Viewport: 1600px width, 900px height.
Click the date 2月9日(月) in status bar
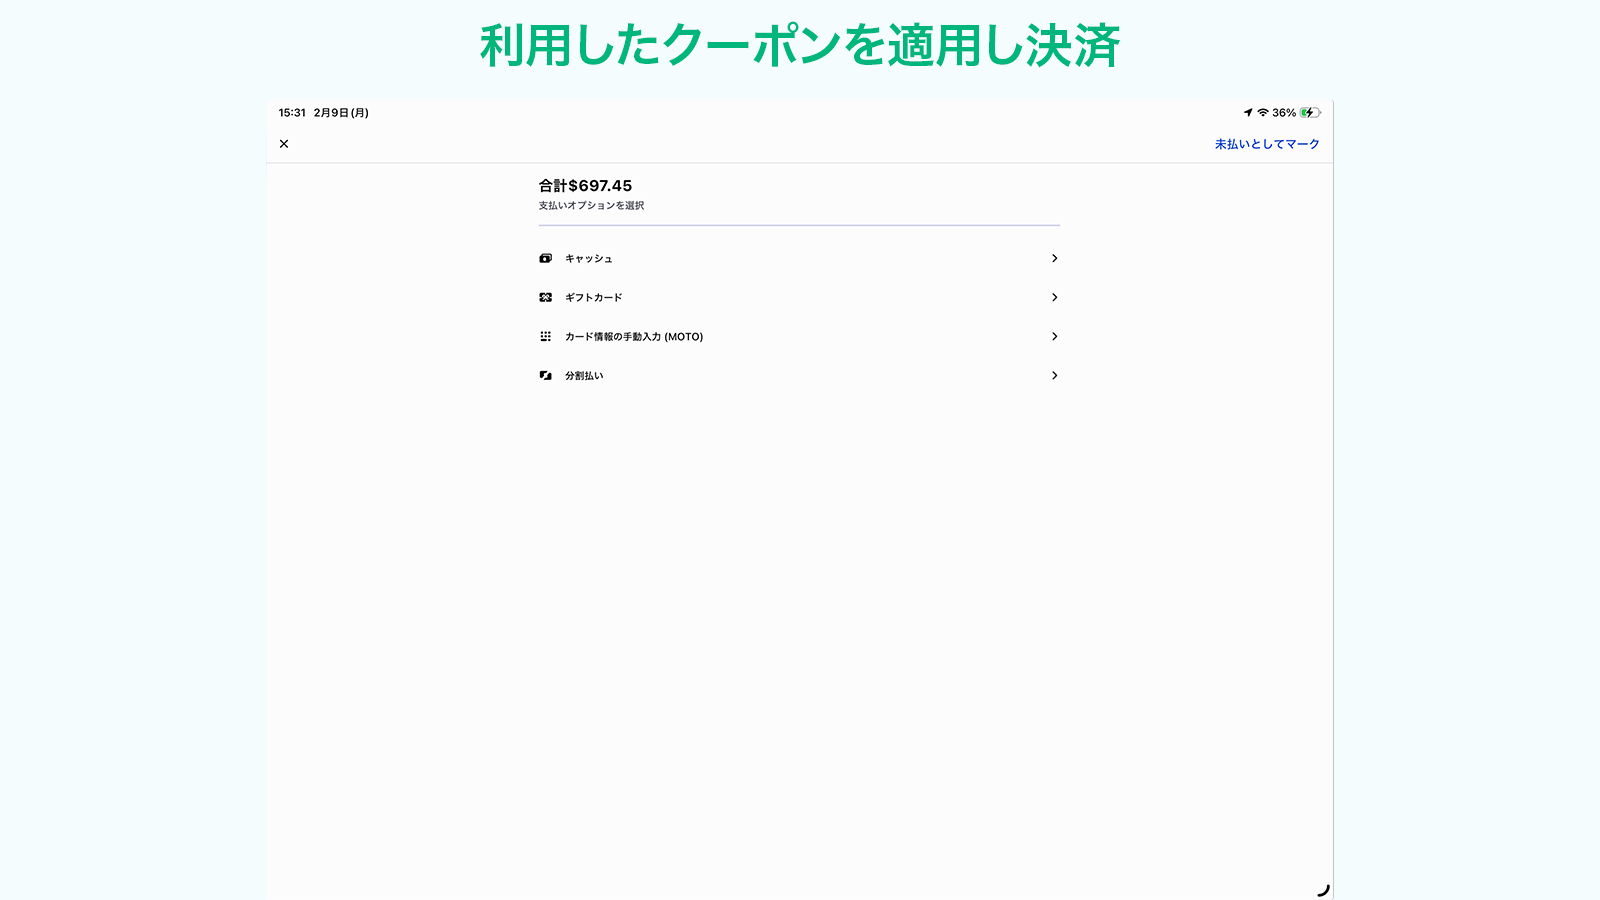click(x=340, y=112)
